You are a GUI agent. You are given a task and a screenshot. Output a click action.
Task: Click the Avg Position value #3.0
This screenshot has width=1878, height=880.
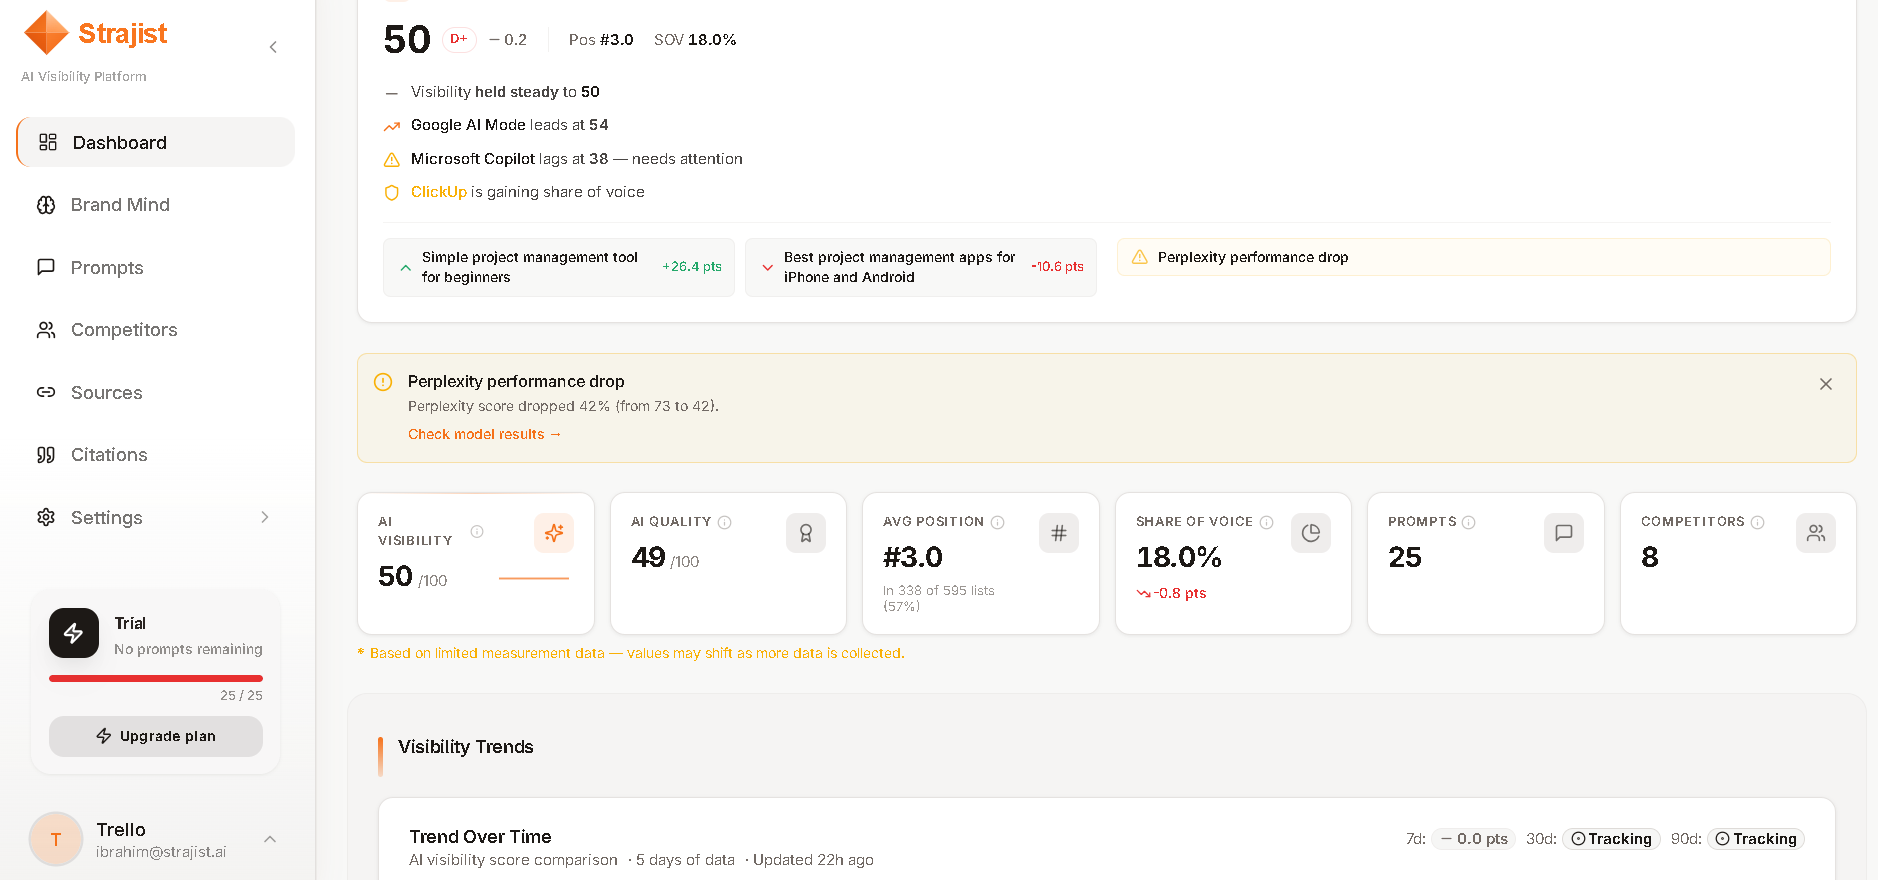pyautogui.click(x=913, y=557)
